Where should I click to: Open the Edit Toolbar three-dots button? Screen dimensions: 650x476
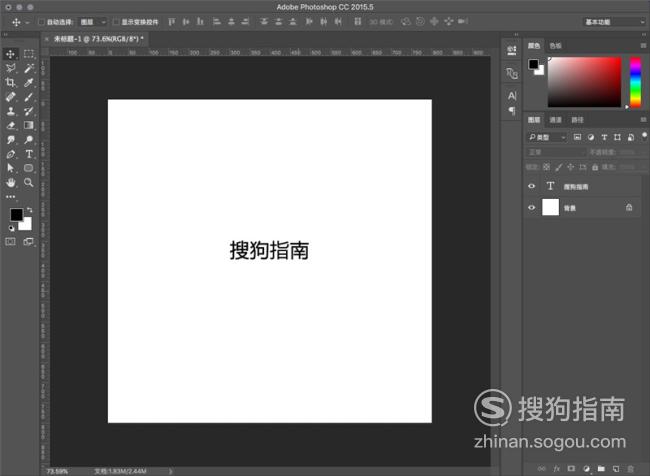pyautogui.click(x=10, y=197)
